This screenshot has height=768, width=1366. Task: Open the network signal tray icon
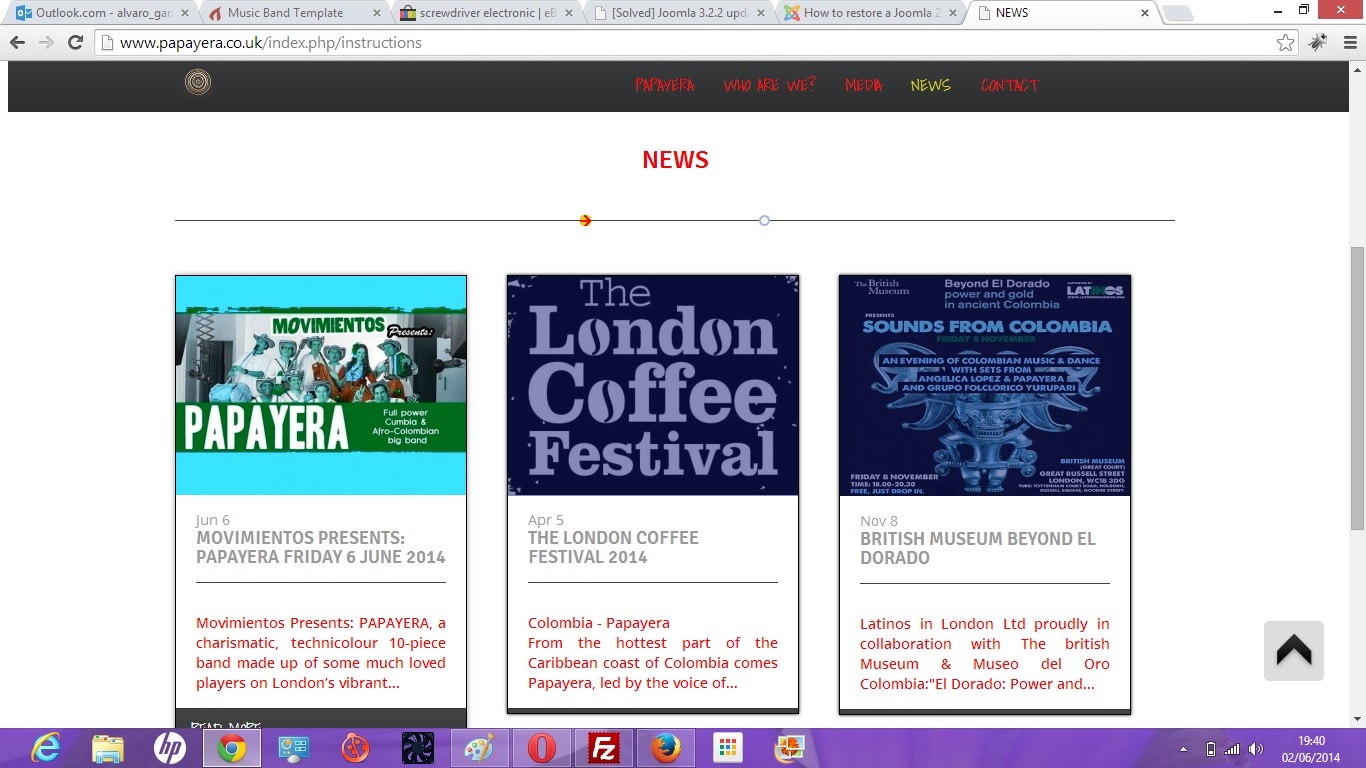coord(1232,749)
